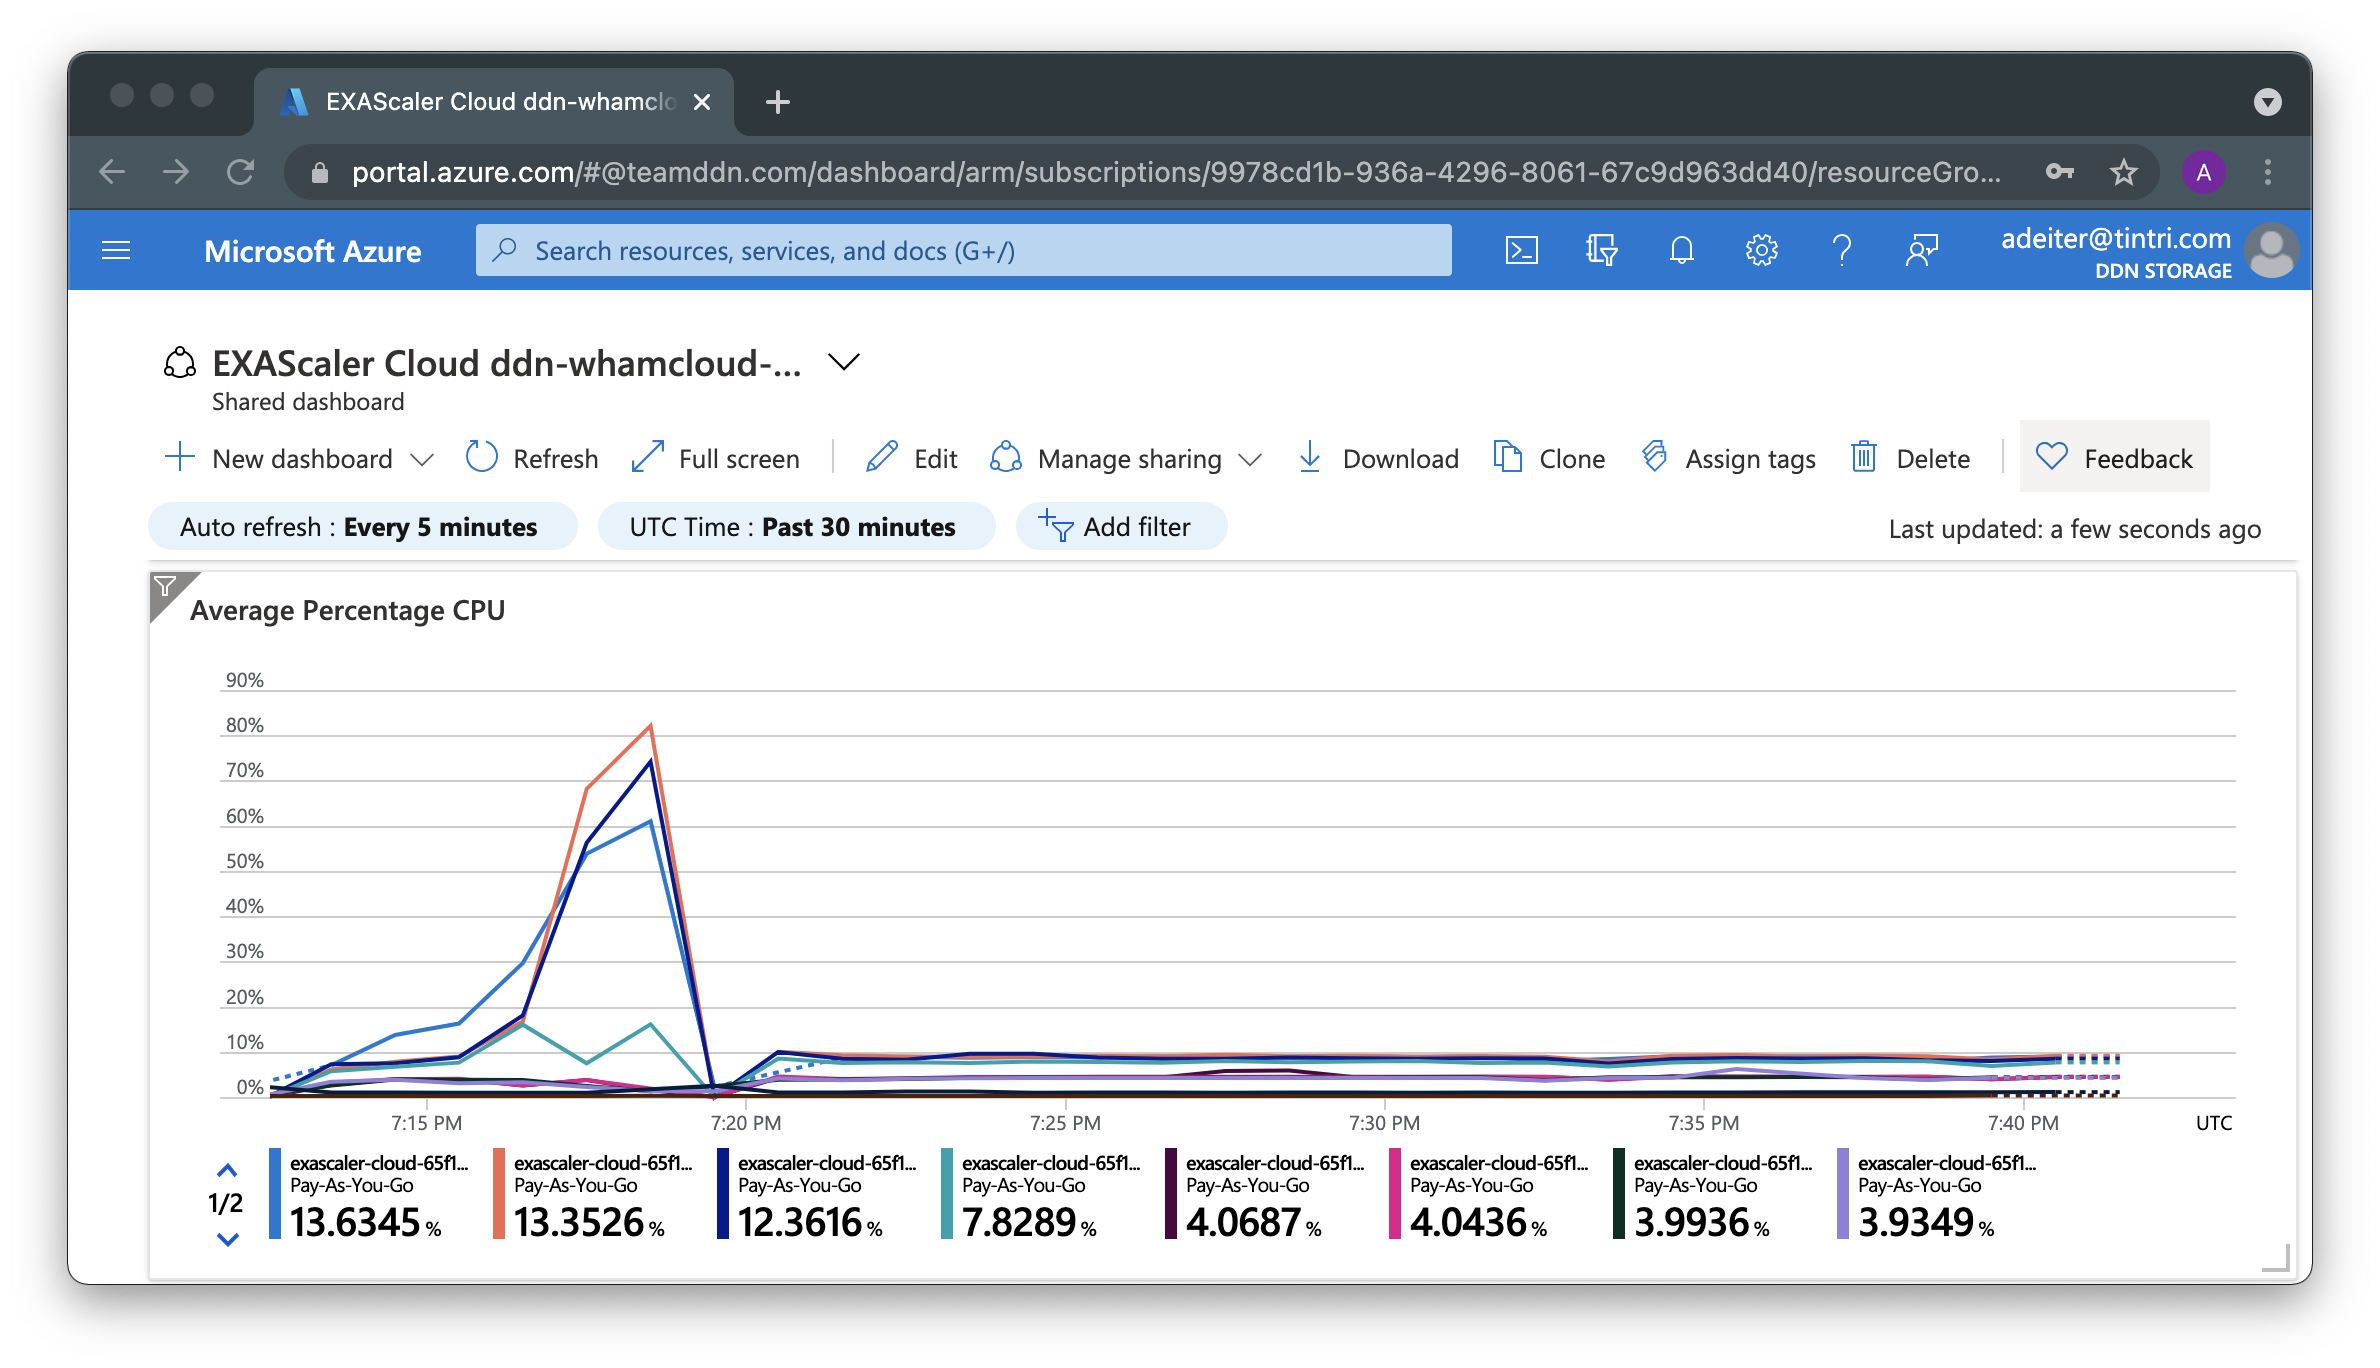Screen dimensions: 2380x1368
Task: Click the chart filter funnel icon
Action: 166,587
